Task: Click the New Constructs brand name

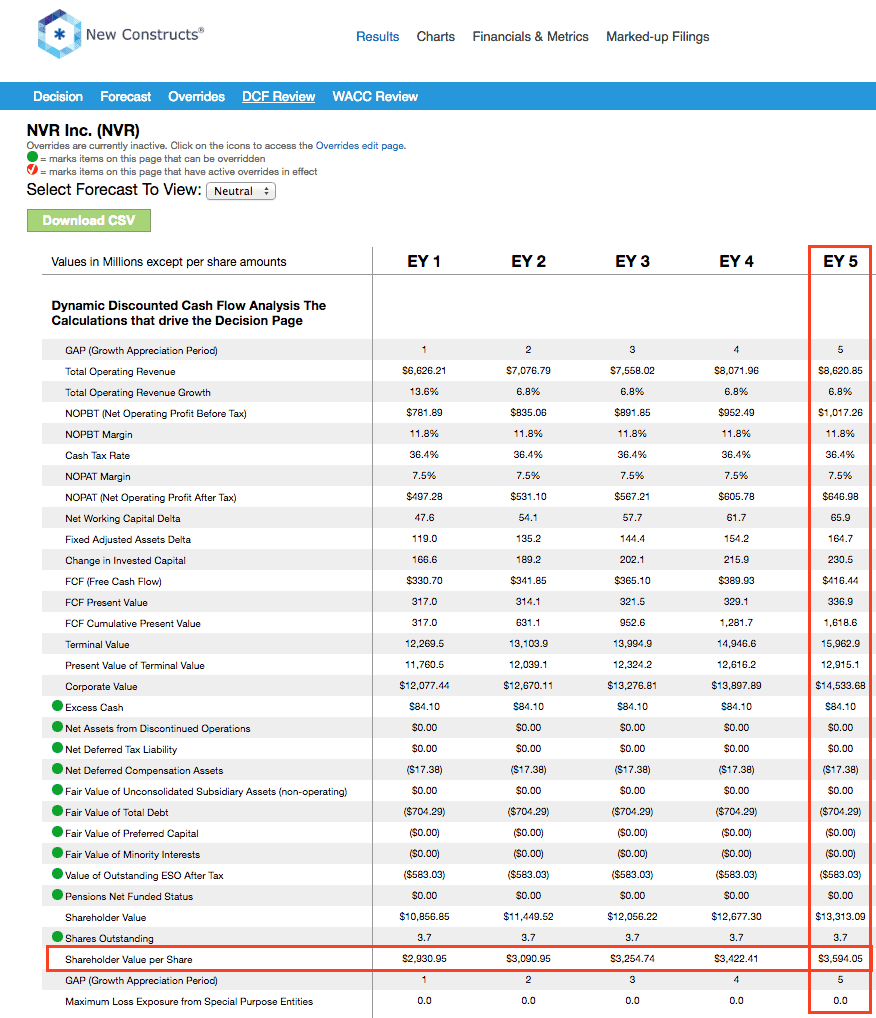Action: coord(145,34)
